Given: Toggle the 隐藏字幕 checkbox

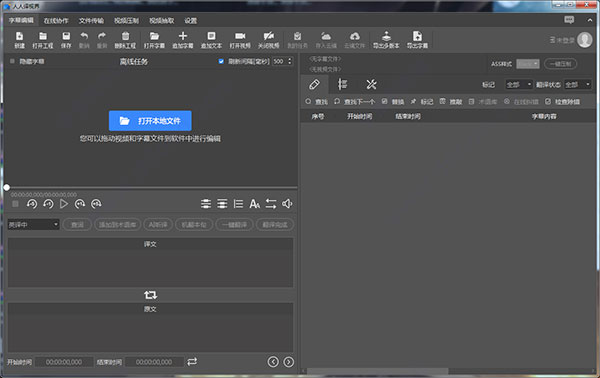Looking at the screenshot, I should pyautogui.click(x=12, y=61).
